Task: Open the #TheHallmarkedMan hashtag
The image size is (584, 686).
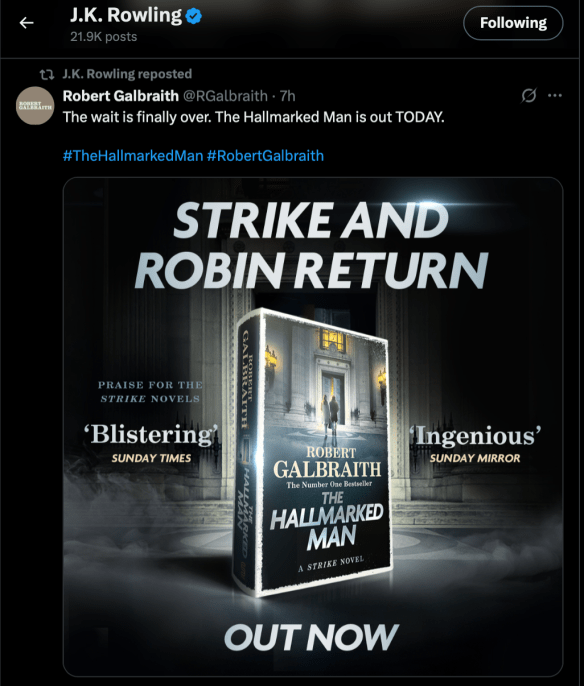Action: pos(133,156)
